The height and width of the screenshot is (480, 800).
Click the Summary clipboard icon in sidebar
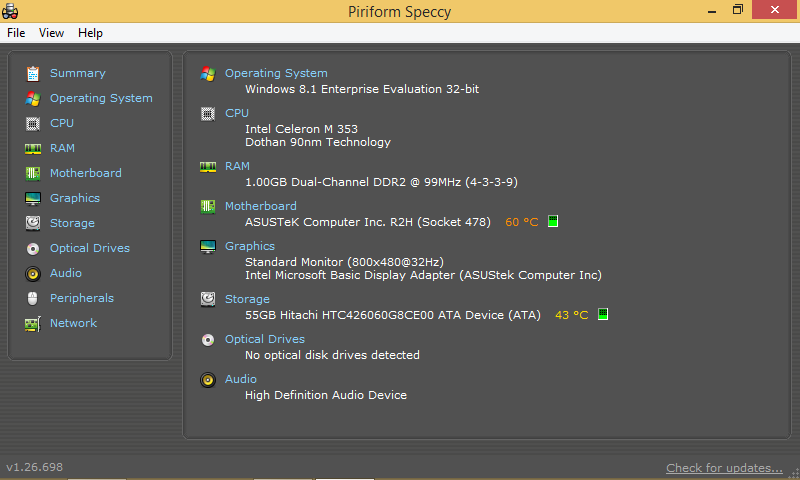[33, 73]
